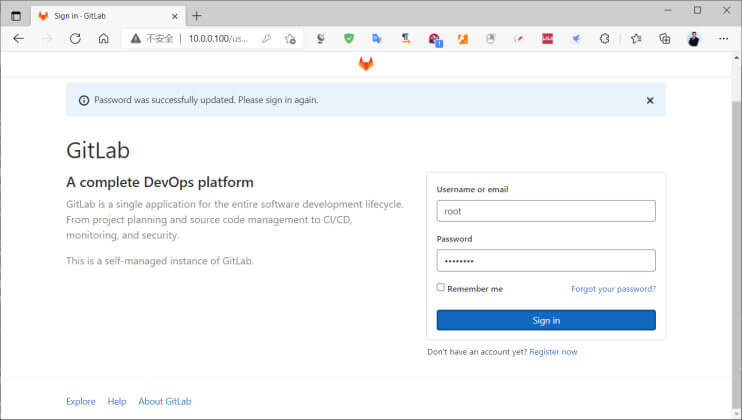Image resolution: width=742 pixels, height=420 pixels.
Task: Tick the Remember me checkbox
Action: [x=441, y=288]
